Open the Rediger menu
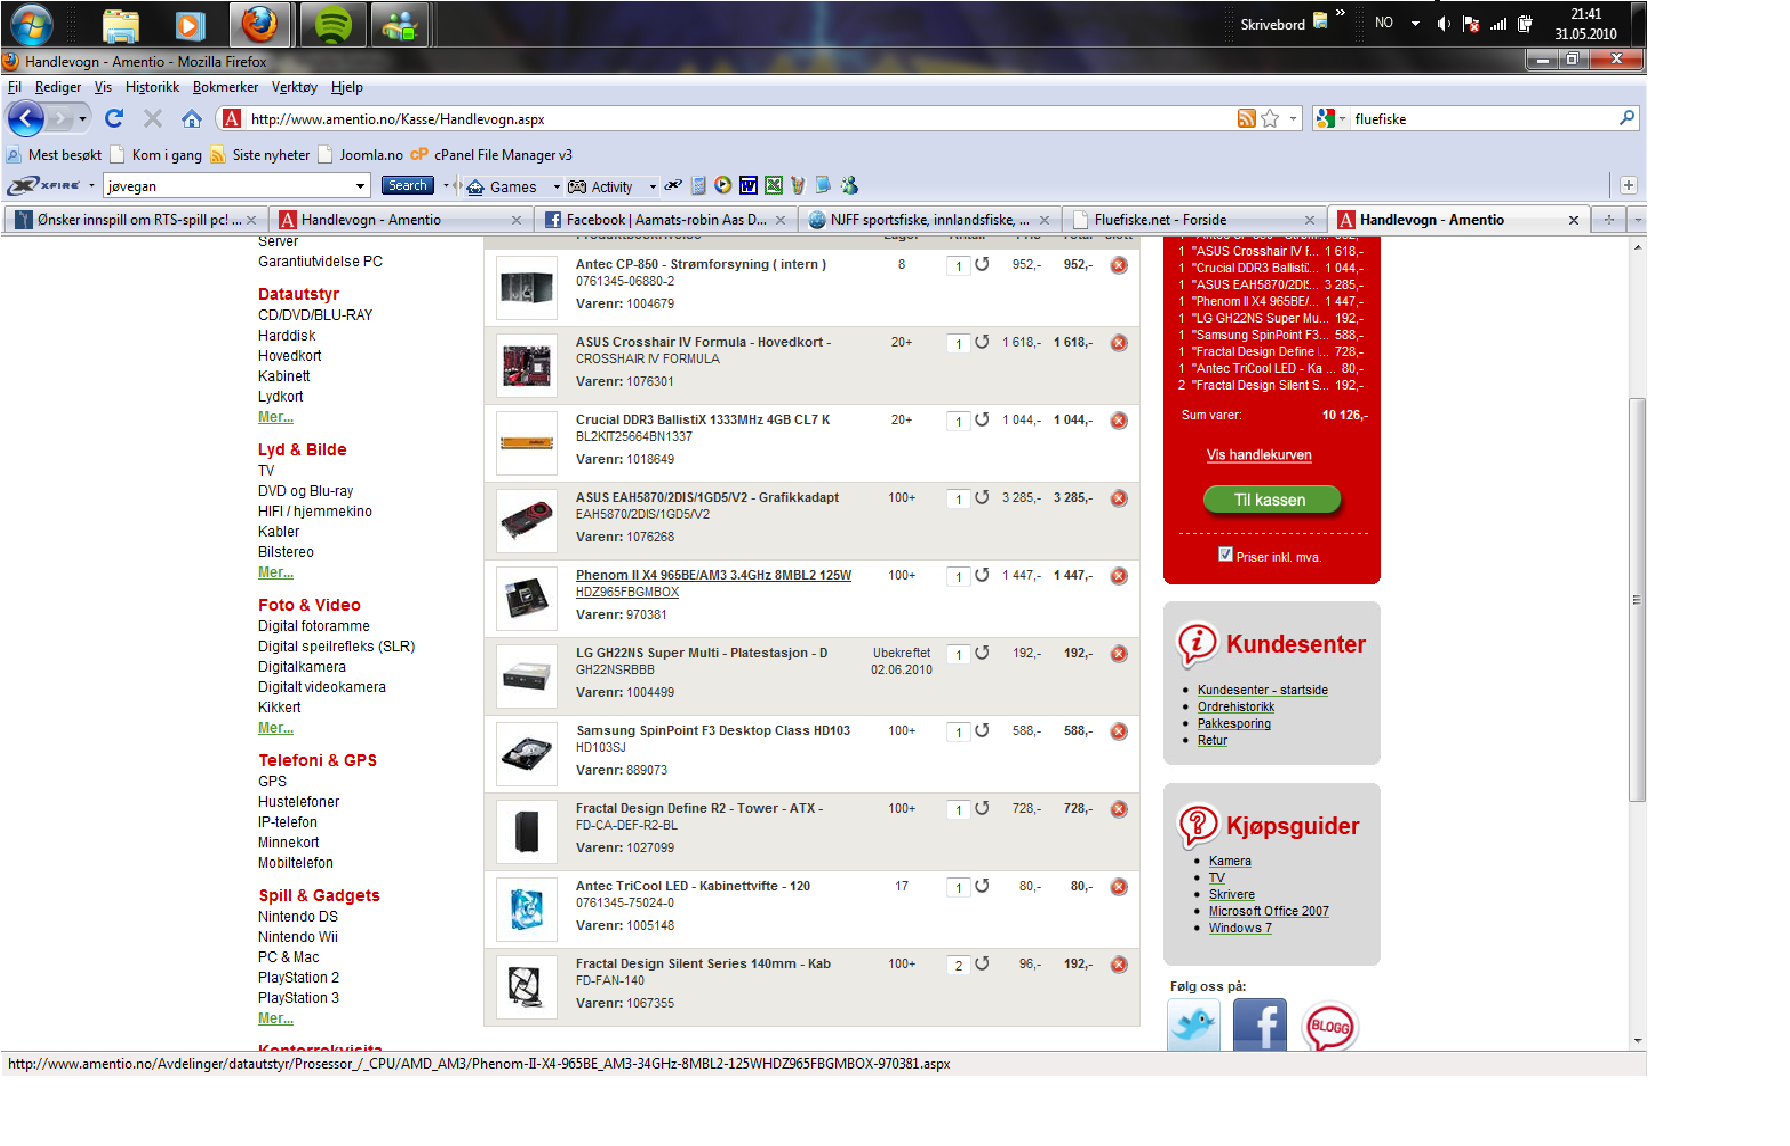This screenshot has width=1790, height=1146. tap(58, 87)
